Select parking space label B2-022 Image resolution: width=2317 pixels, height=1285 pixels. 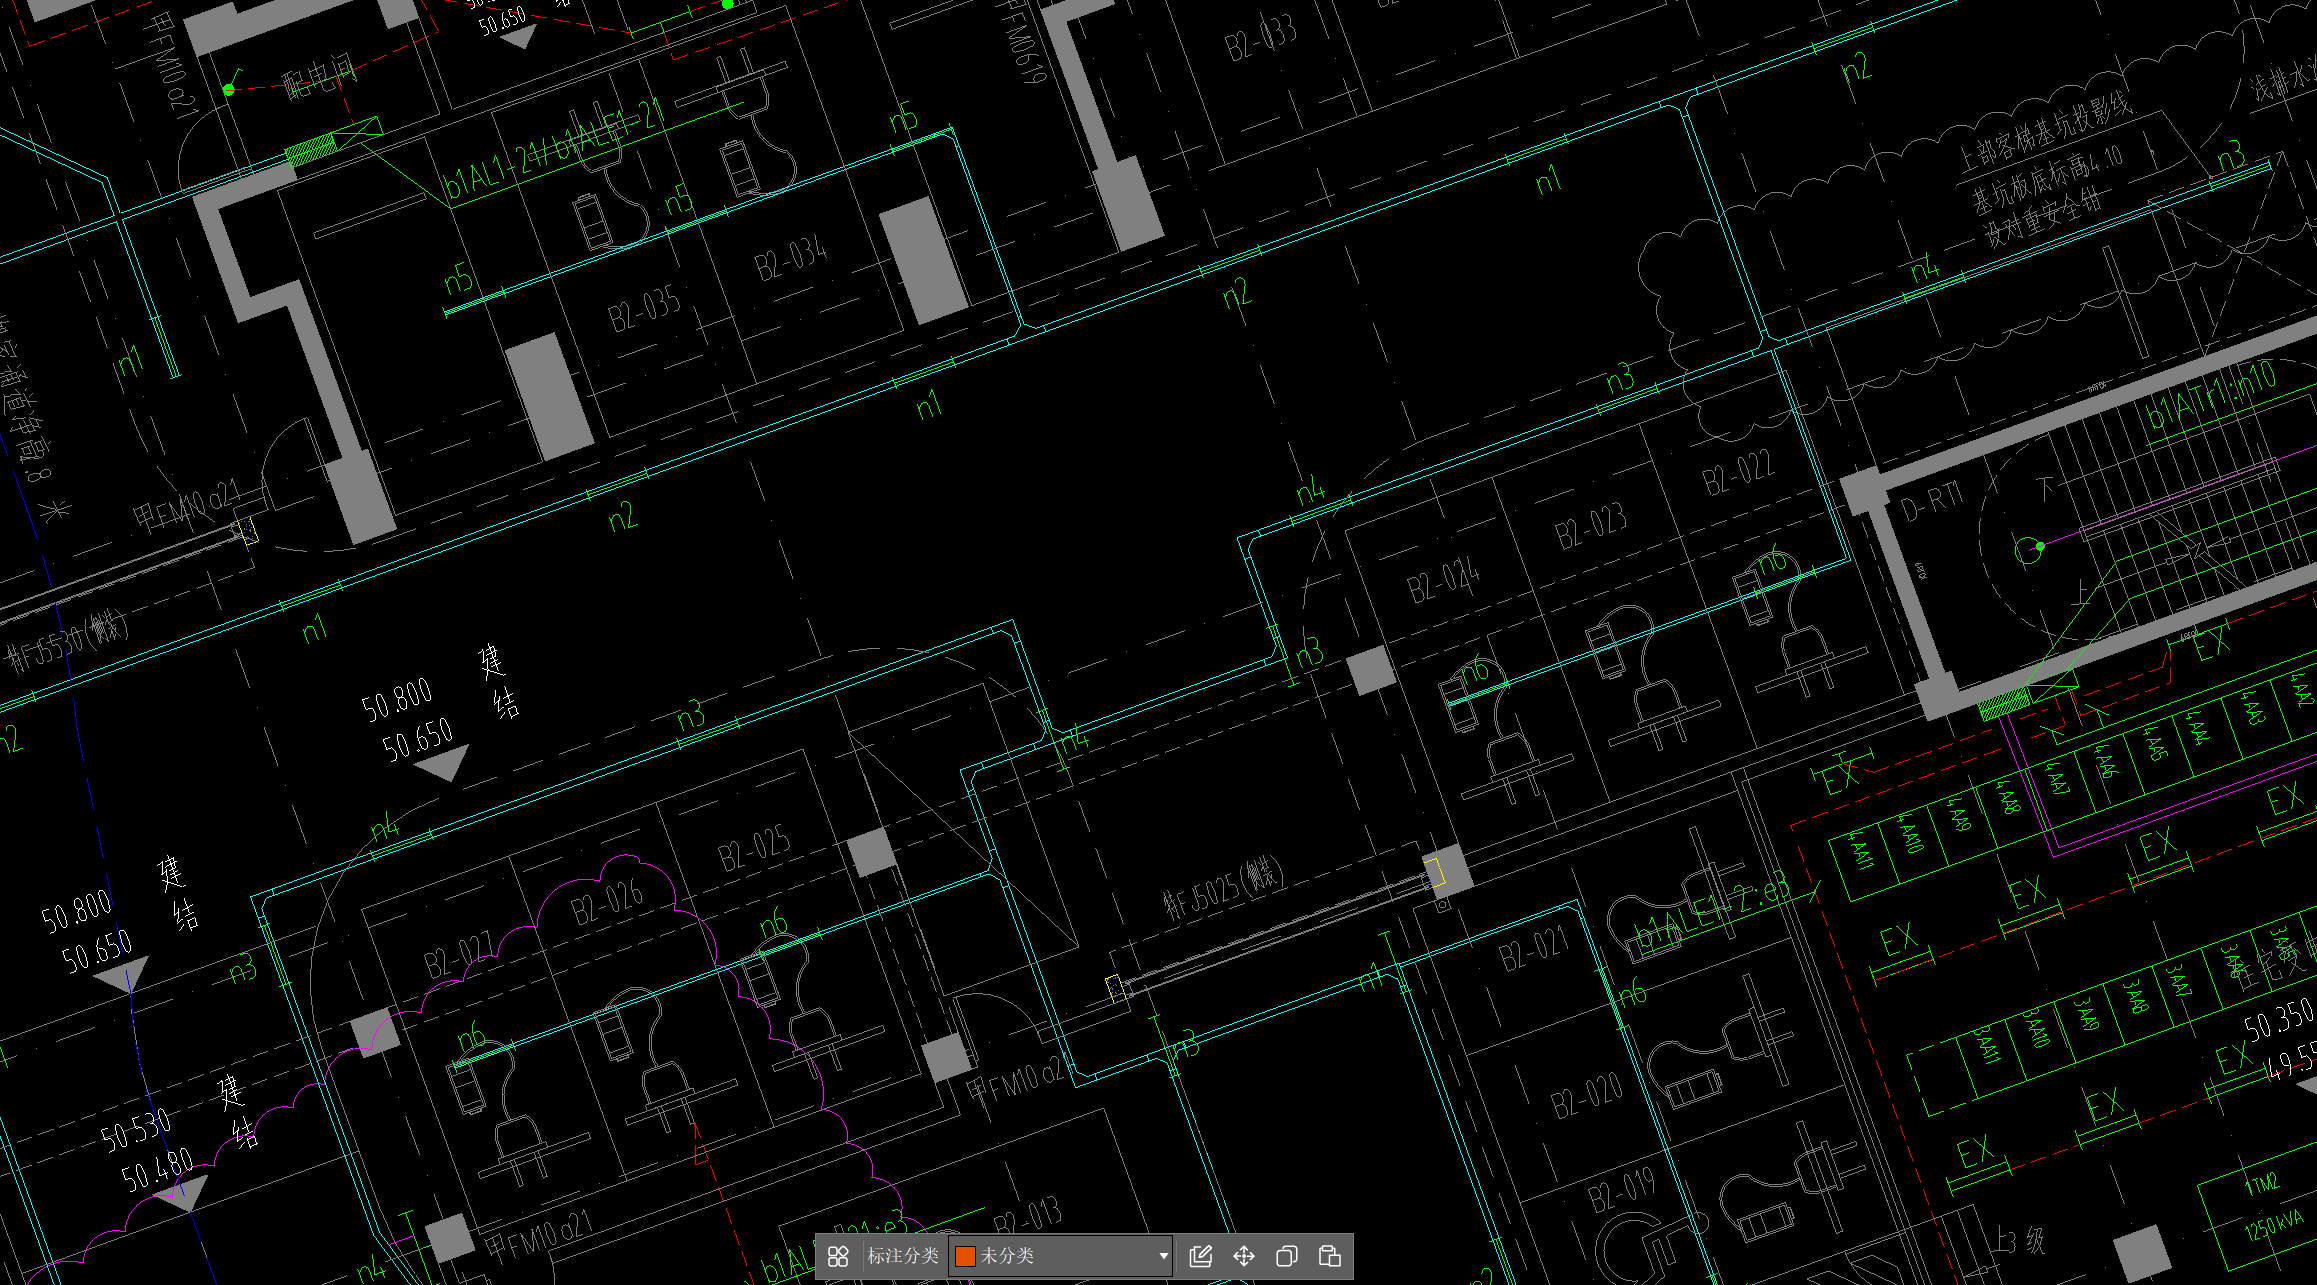(1739, 472)
